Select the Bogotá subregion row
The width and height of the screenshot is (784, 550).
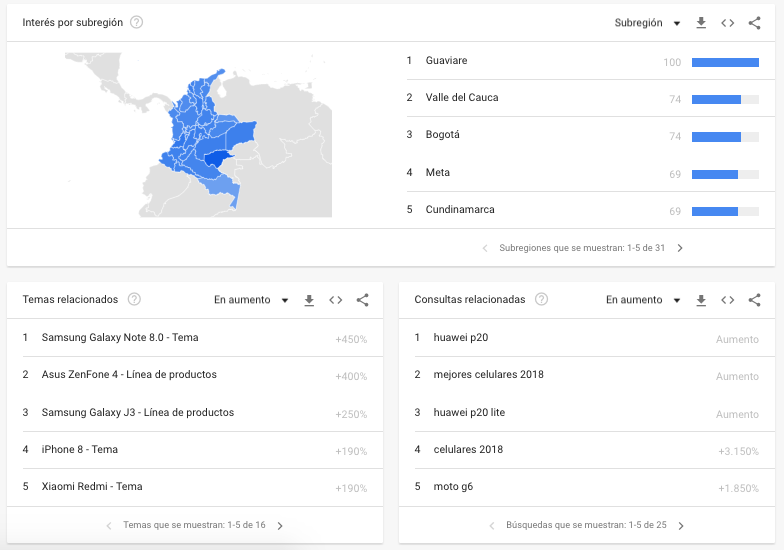(x=590, y=136)
